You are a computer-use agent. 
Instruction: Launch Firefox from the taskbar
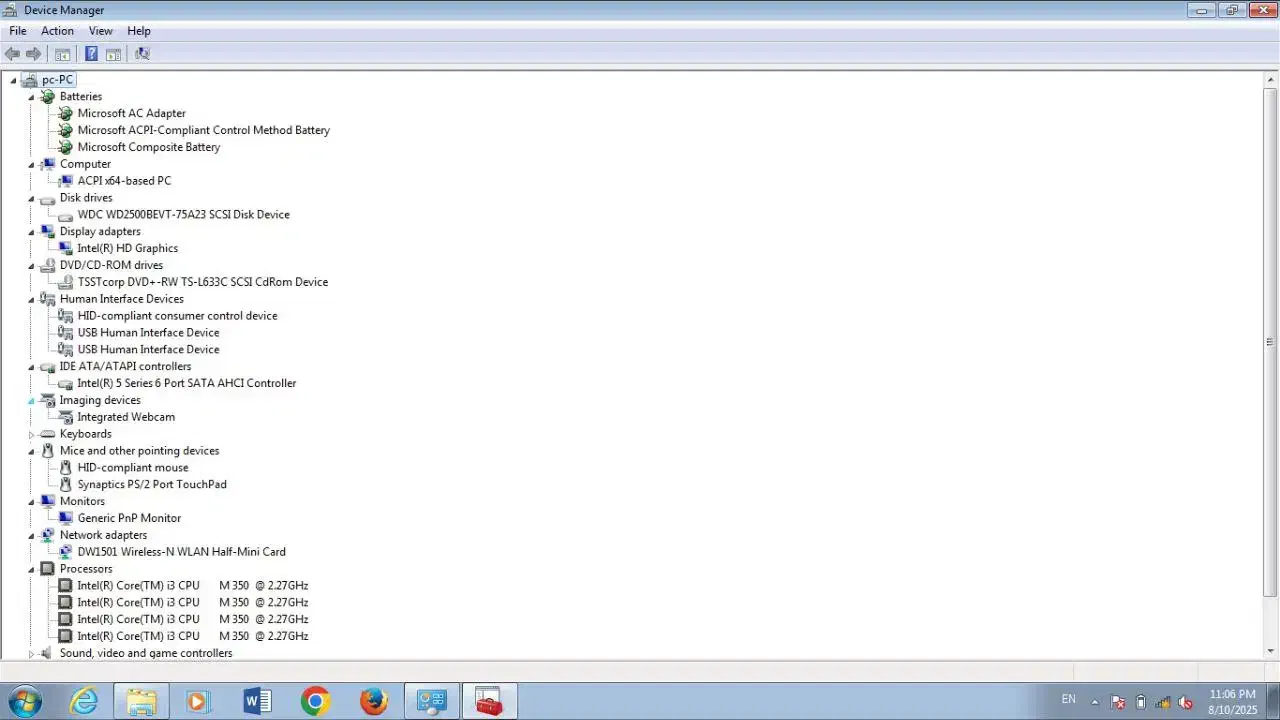tap(373, 702)
